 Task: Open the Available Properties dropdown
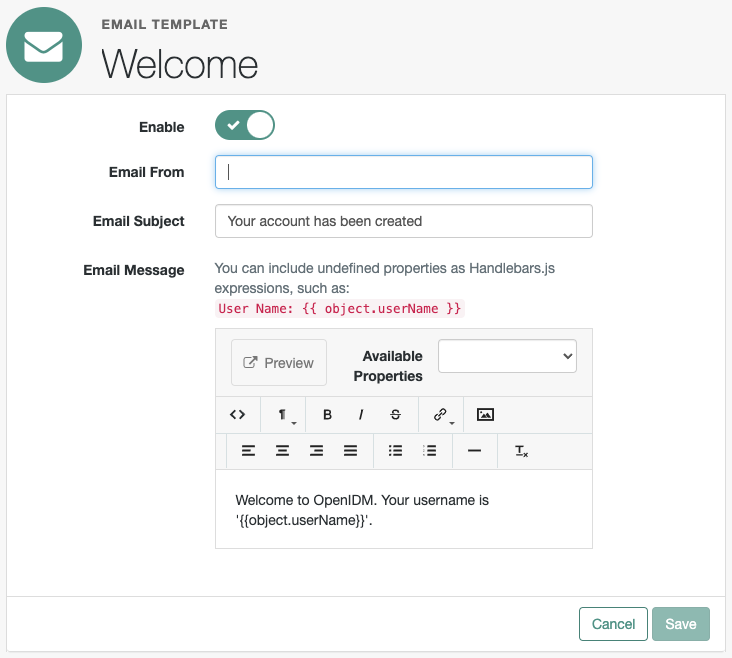click(x=507, y=356)
